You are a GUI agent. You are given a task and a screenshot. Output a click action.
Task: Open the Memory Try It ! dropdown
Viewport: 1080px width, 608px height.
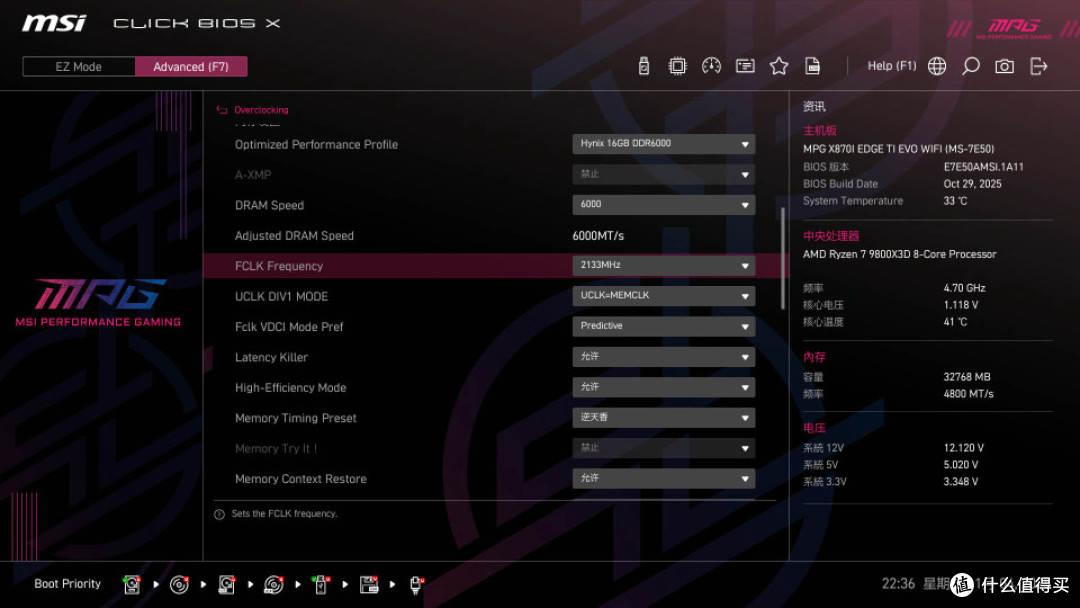(x=663, y=448)
